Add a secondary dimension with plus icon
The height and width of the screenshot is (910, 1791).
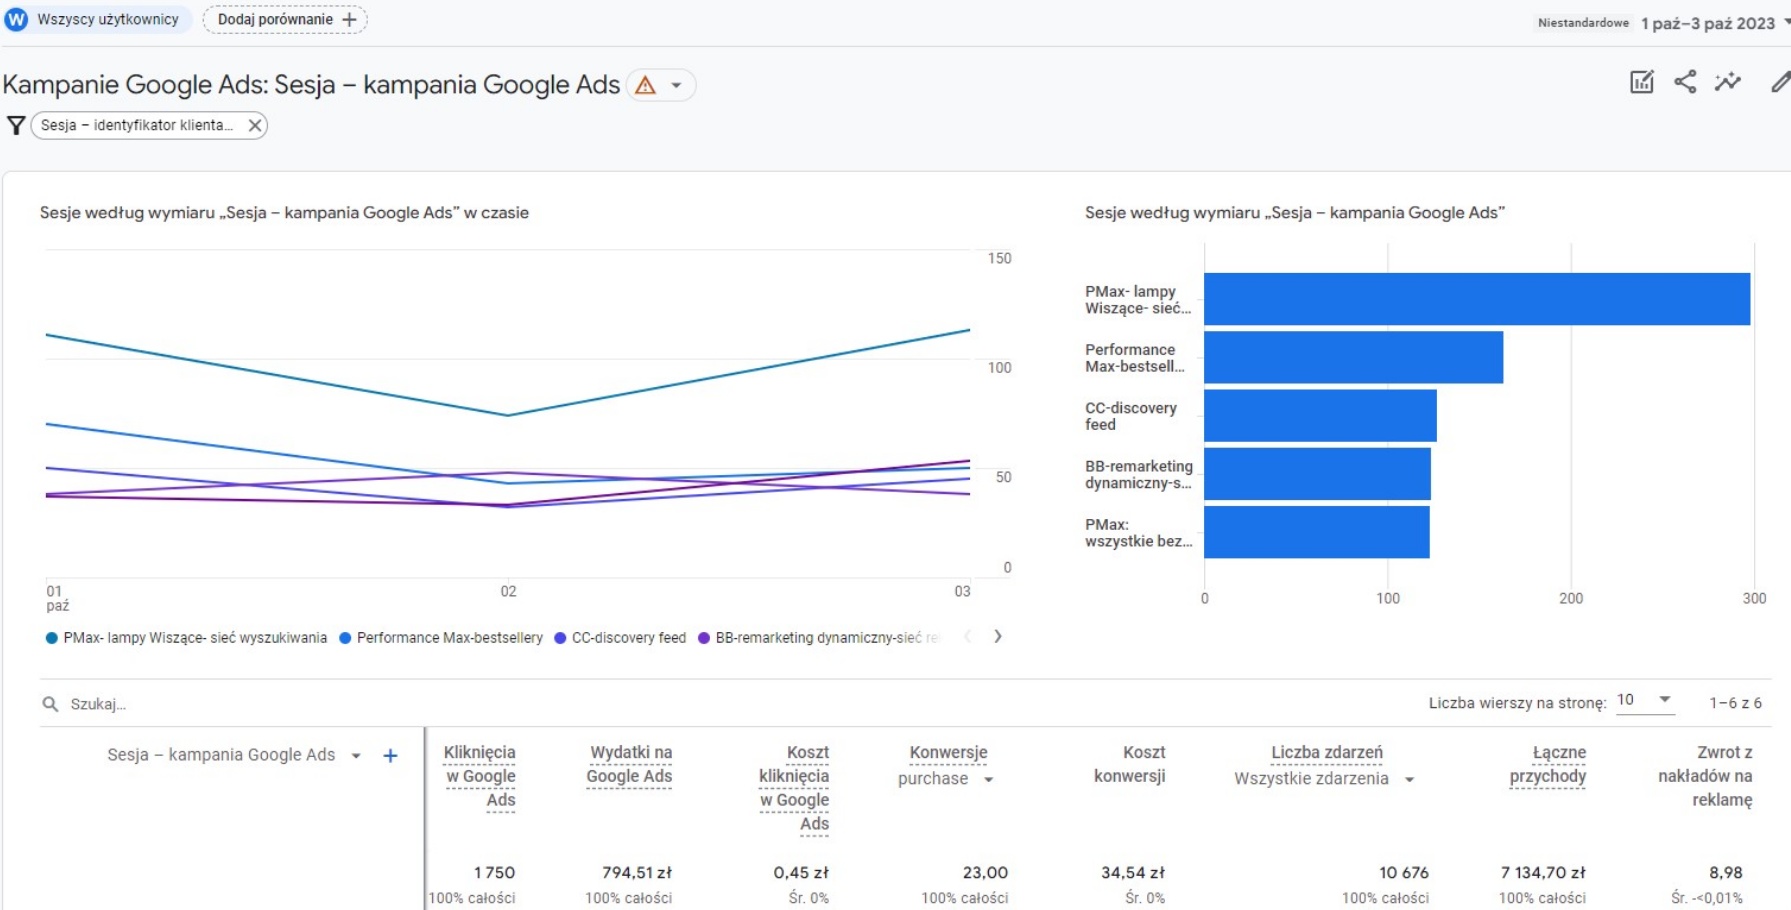coord(390,756)
